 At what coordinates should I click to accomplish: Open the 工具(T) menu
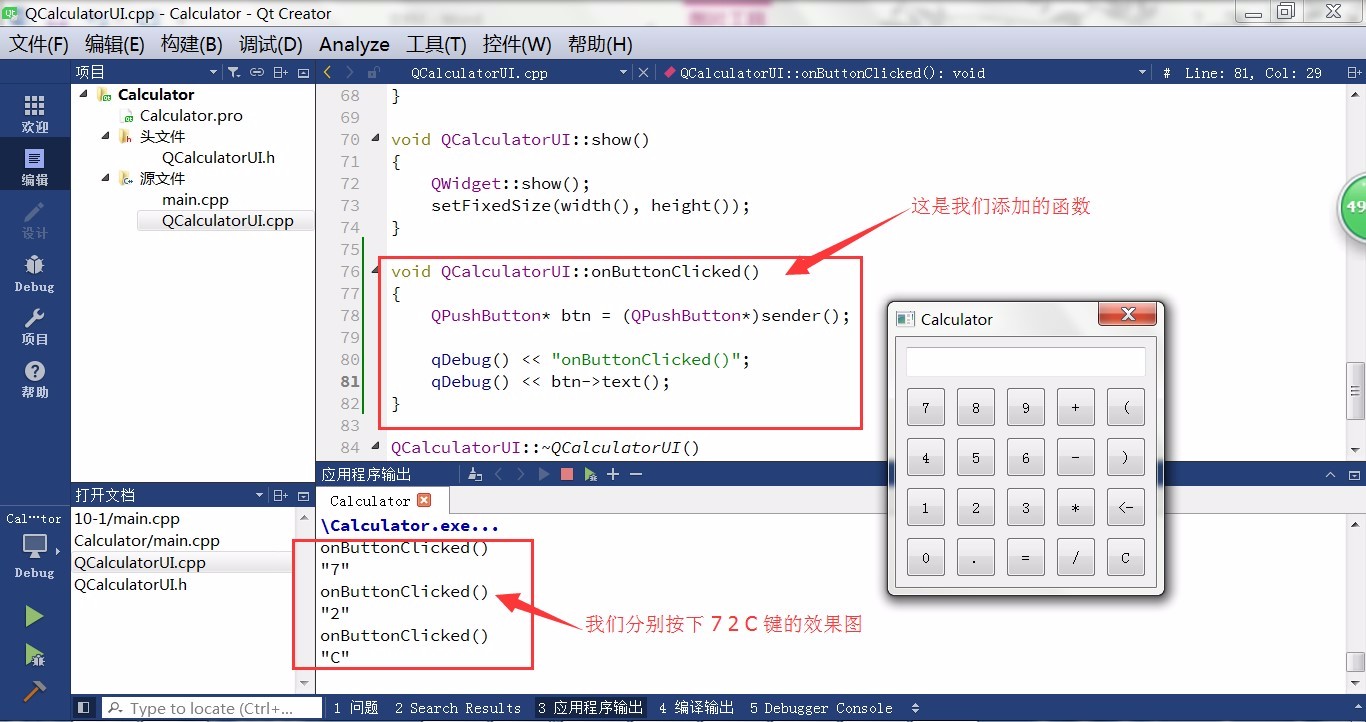tap(436, 44)
